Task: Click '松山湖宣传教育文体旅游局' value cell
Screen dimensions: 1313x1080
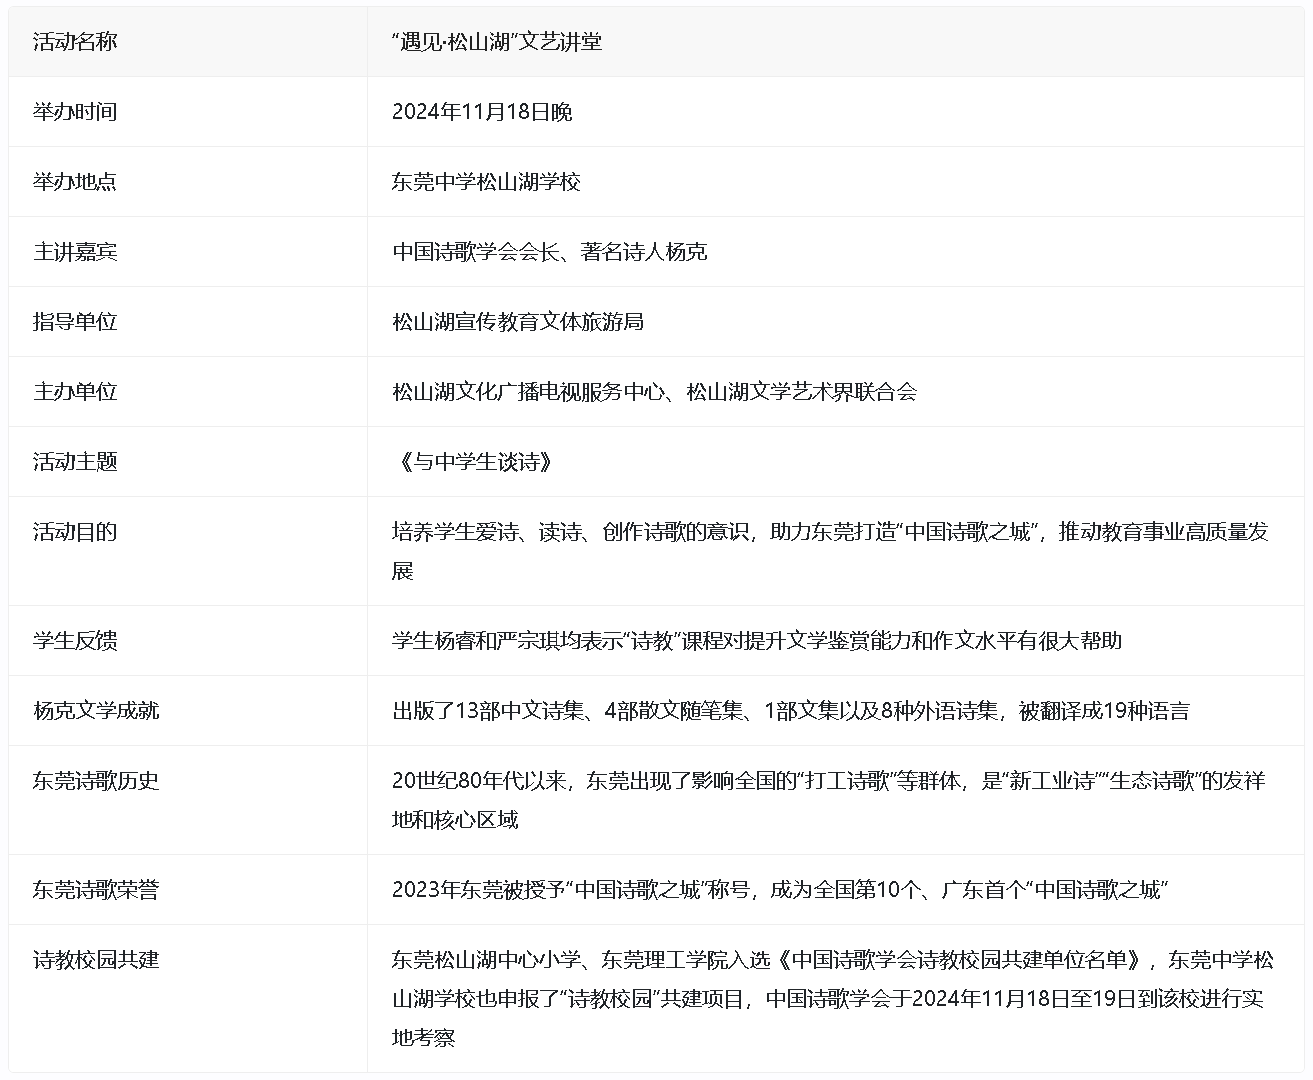Action: point(517,322)
